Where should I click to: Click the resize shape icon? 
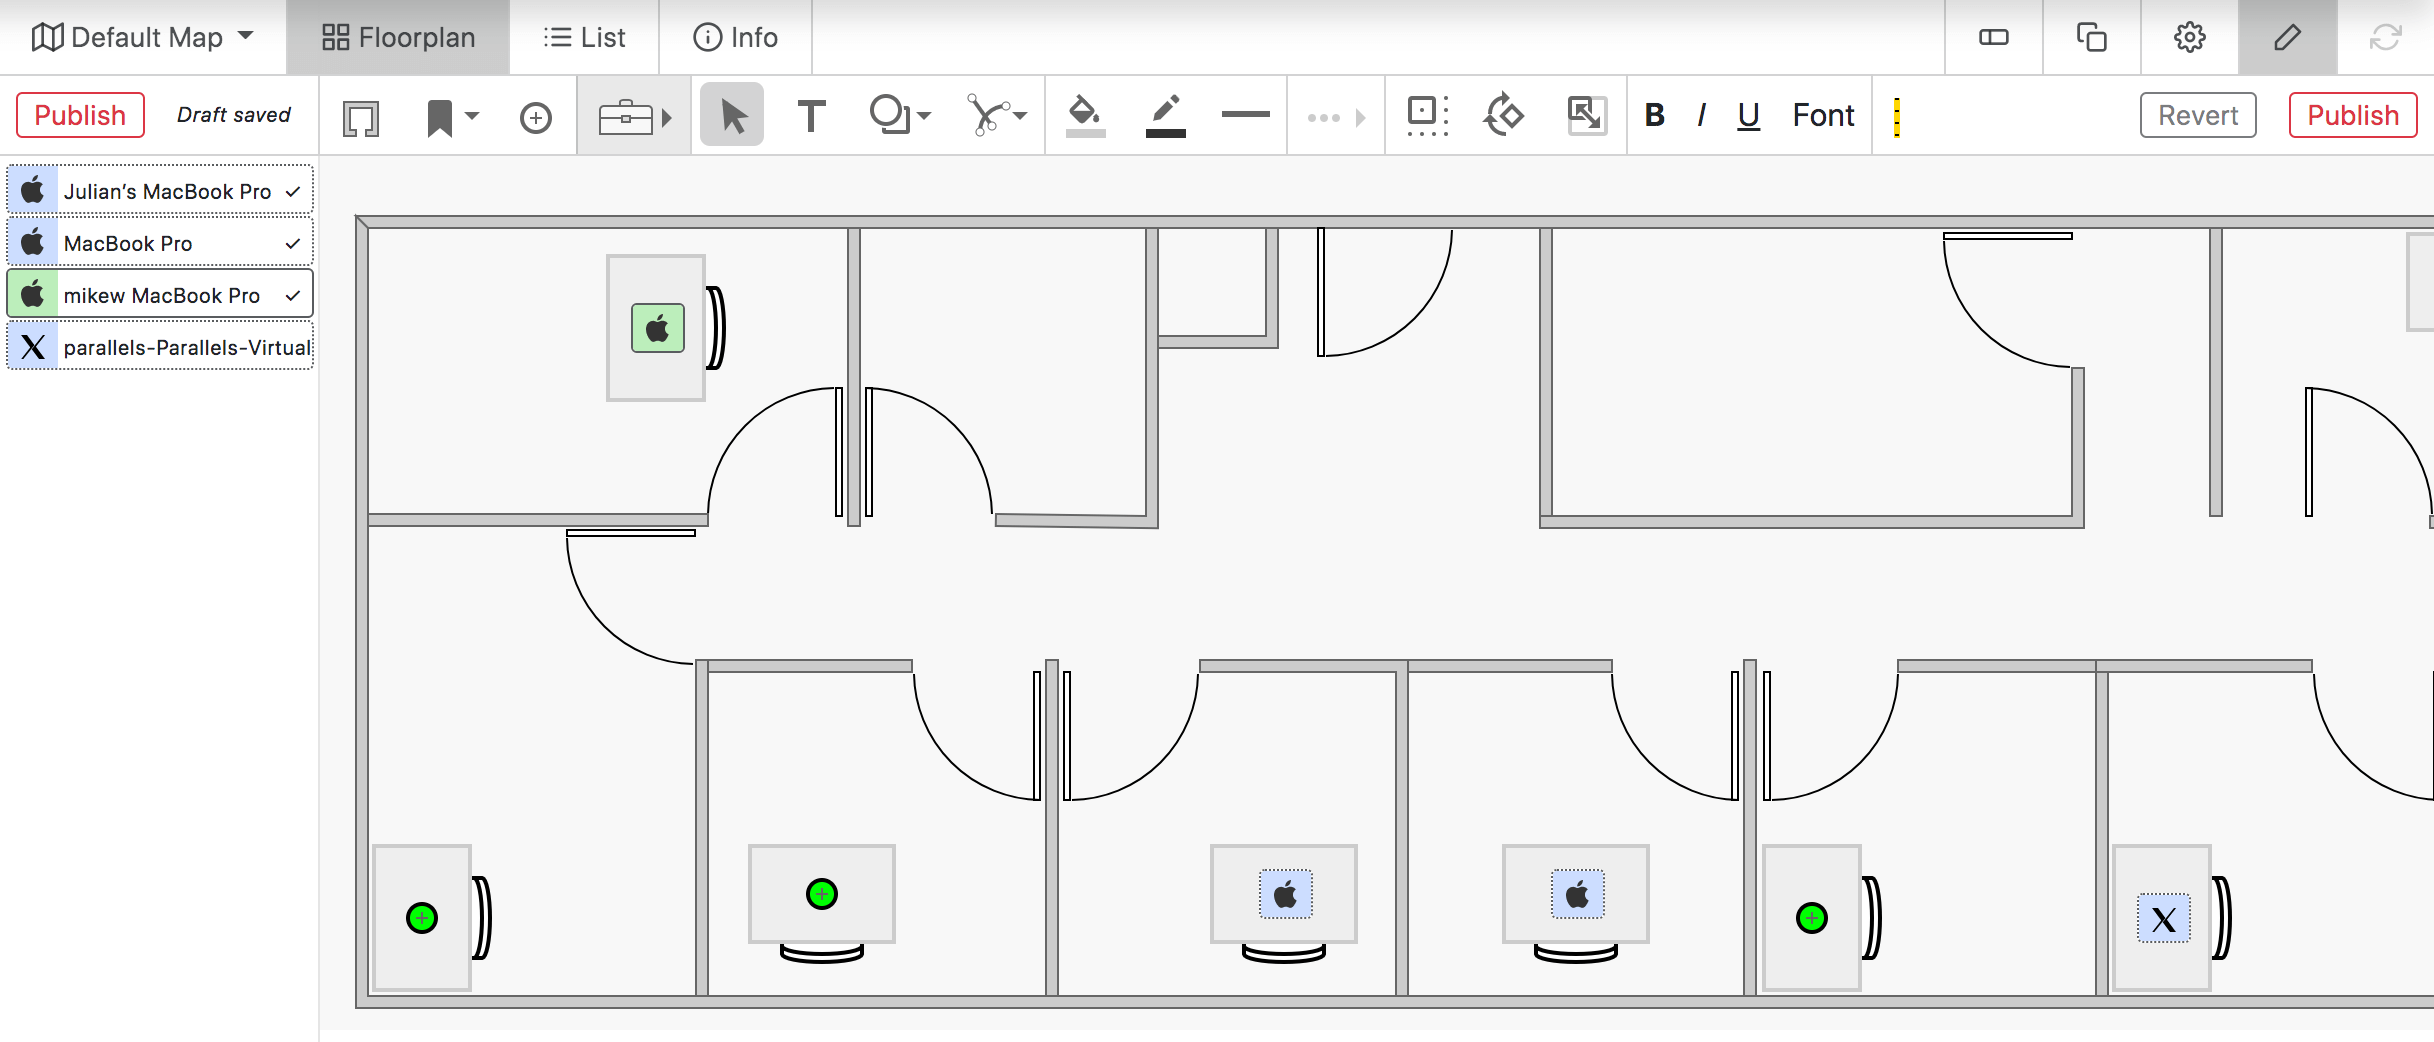tap(1585, 115)
